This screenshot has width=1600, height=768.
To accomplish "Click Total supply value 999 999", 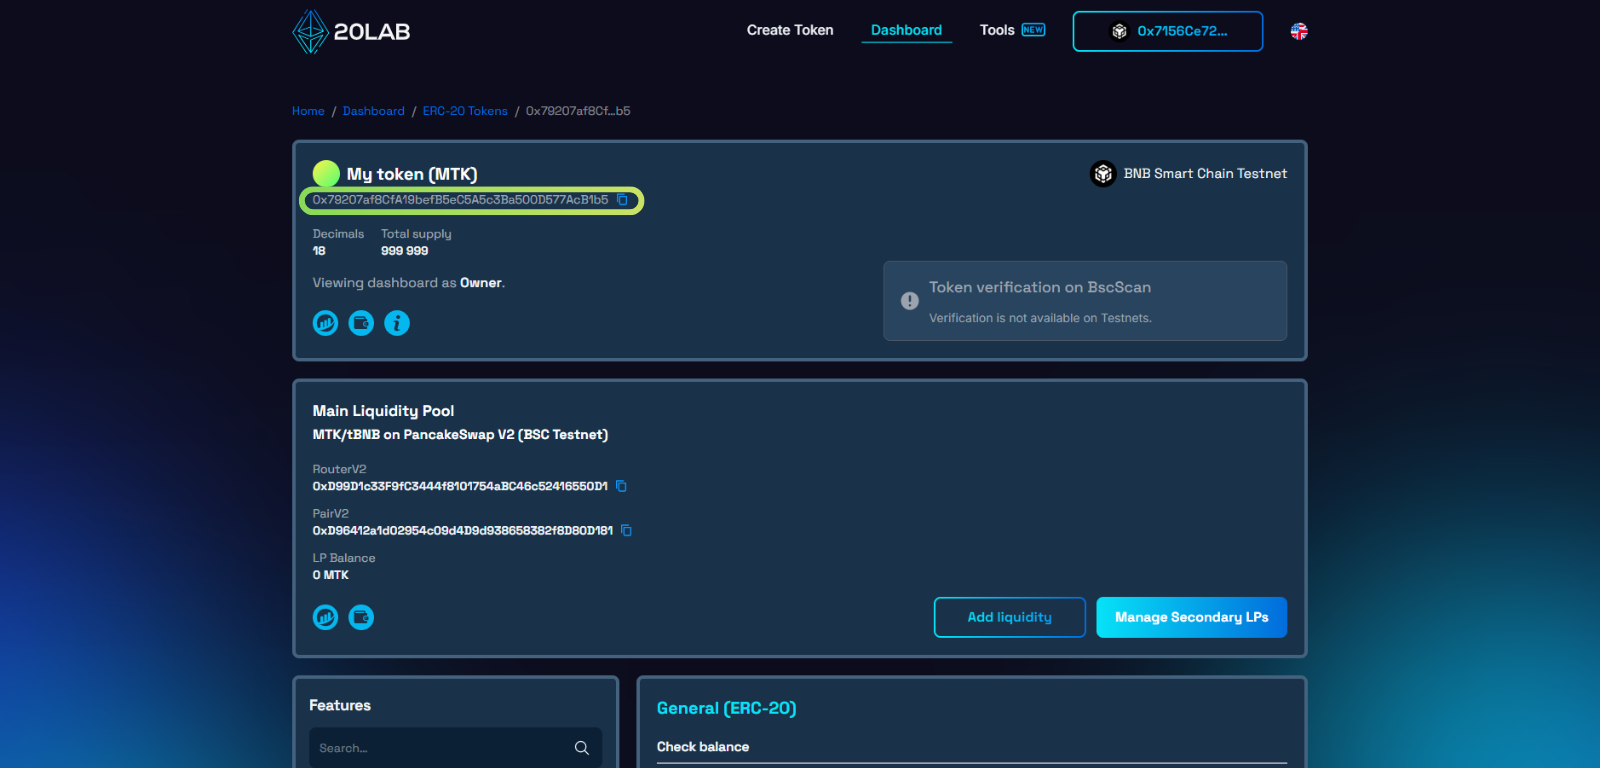I will coord(404,251).
